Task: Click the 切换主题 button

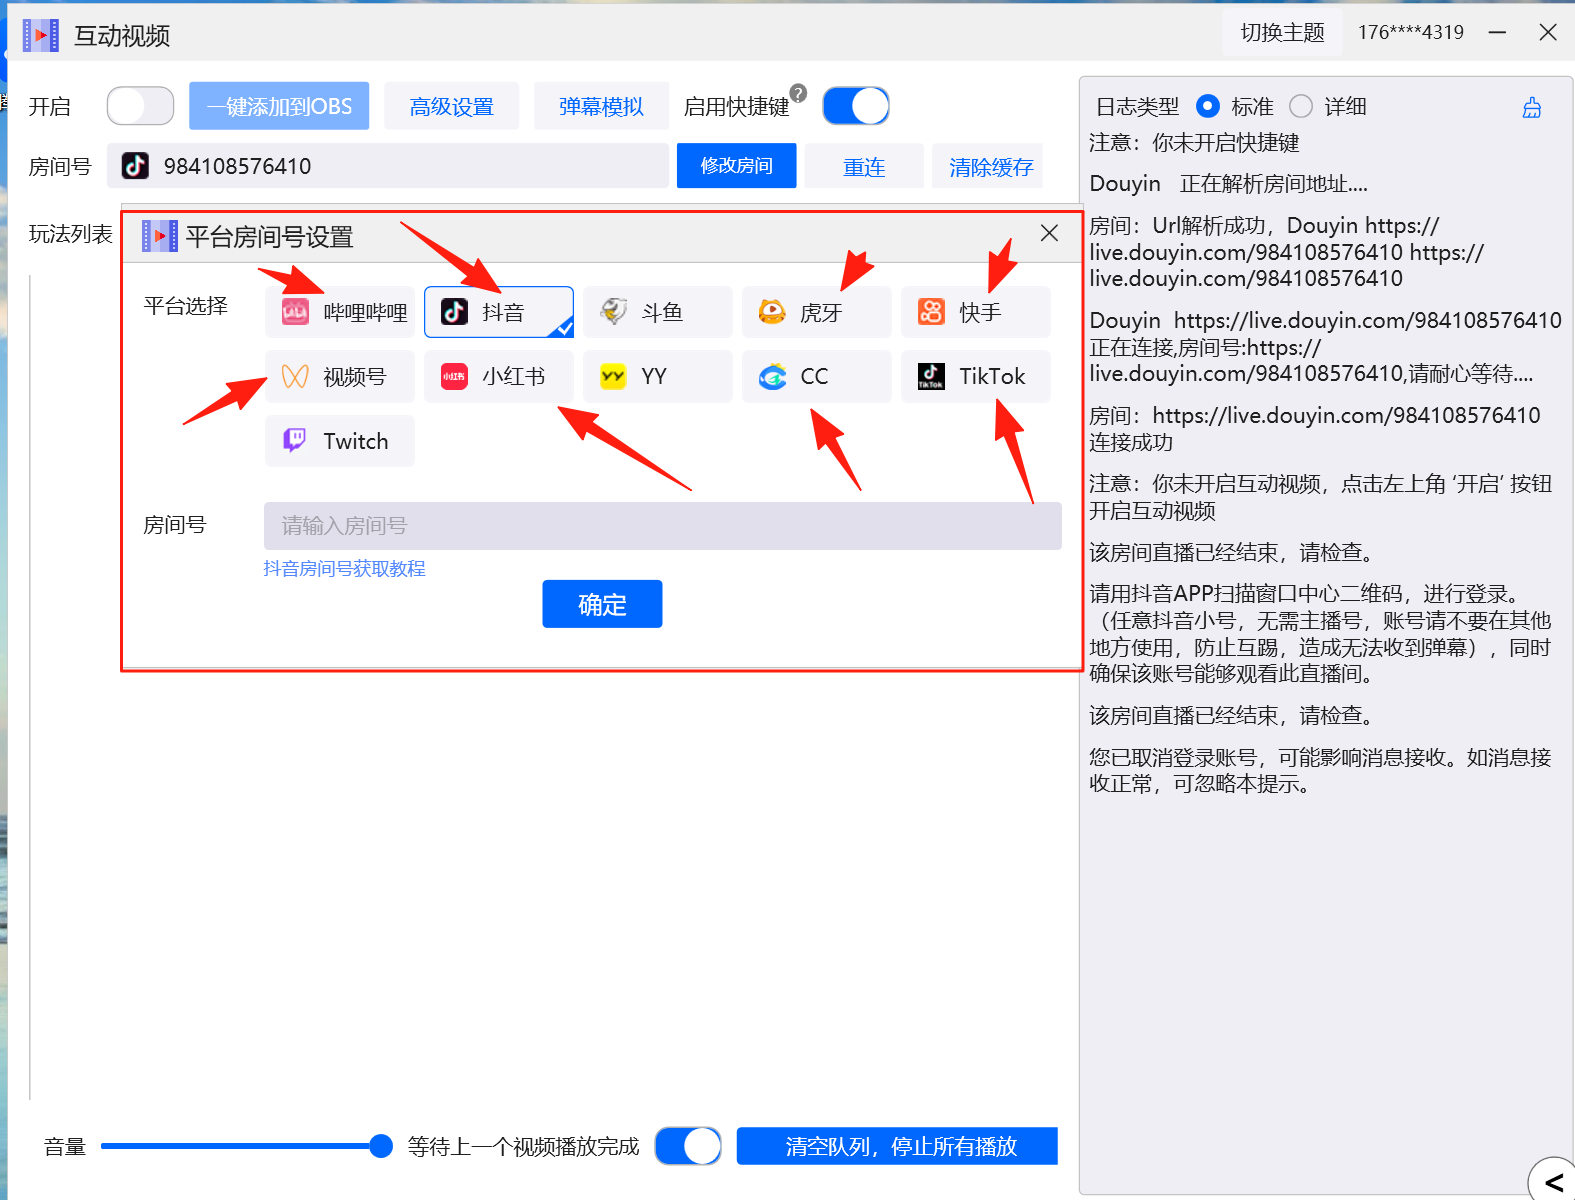Action: coord(1282,33)
